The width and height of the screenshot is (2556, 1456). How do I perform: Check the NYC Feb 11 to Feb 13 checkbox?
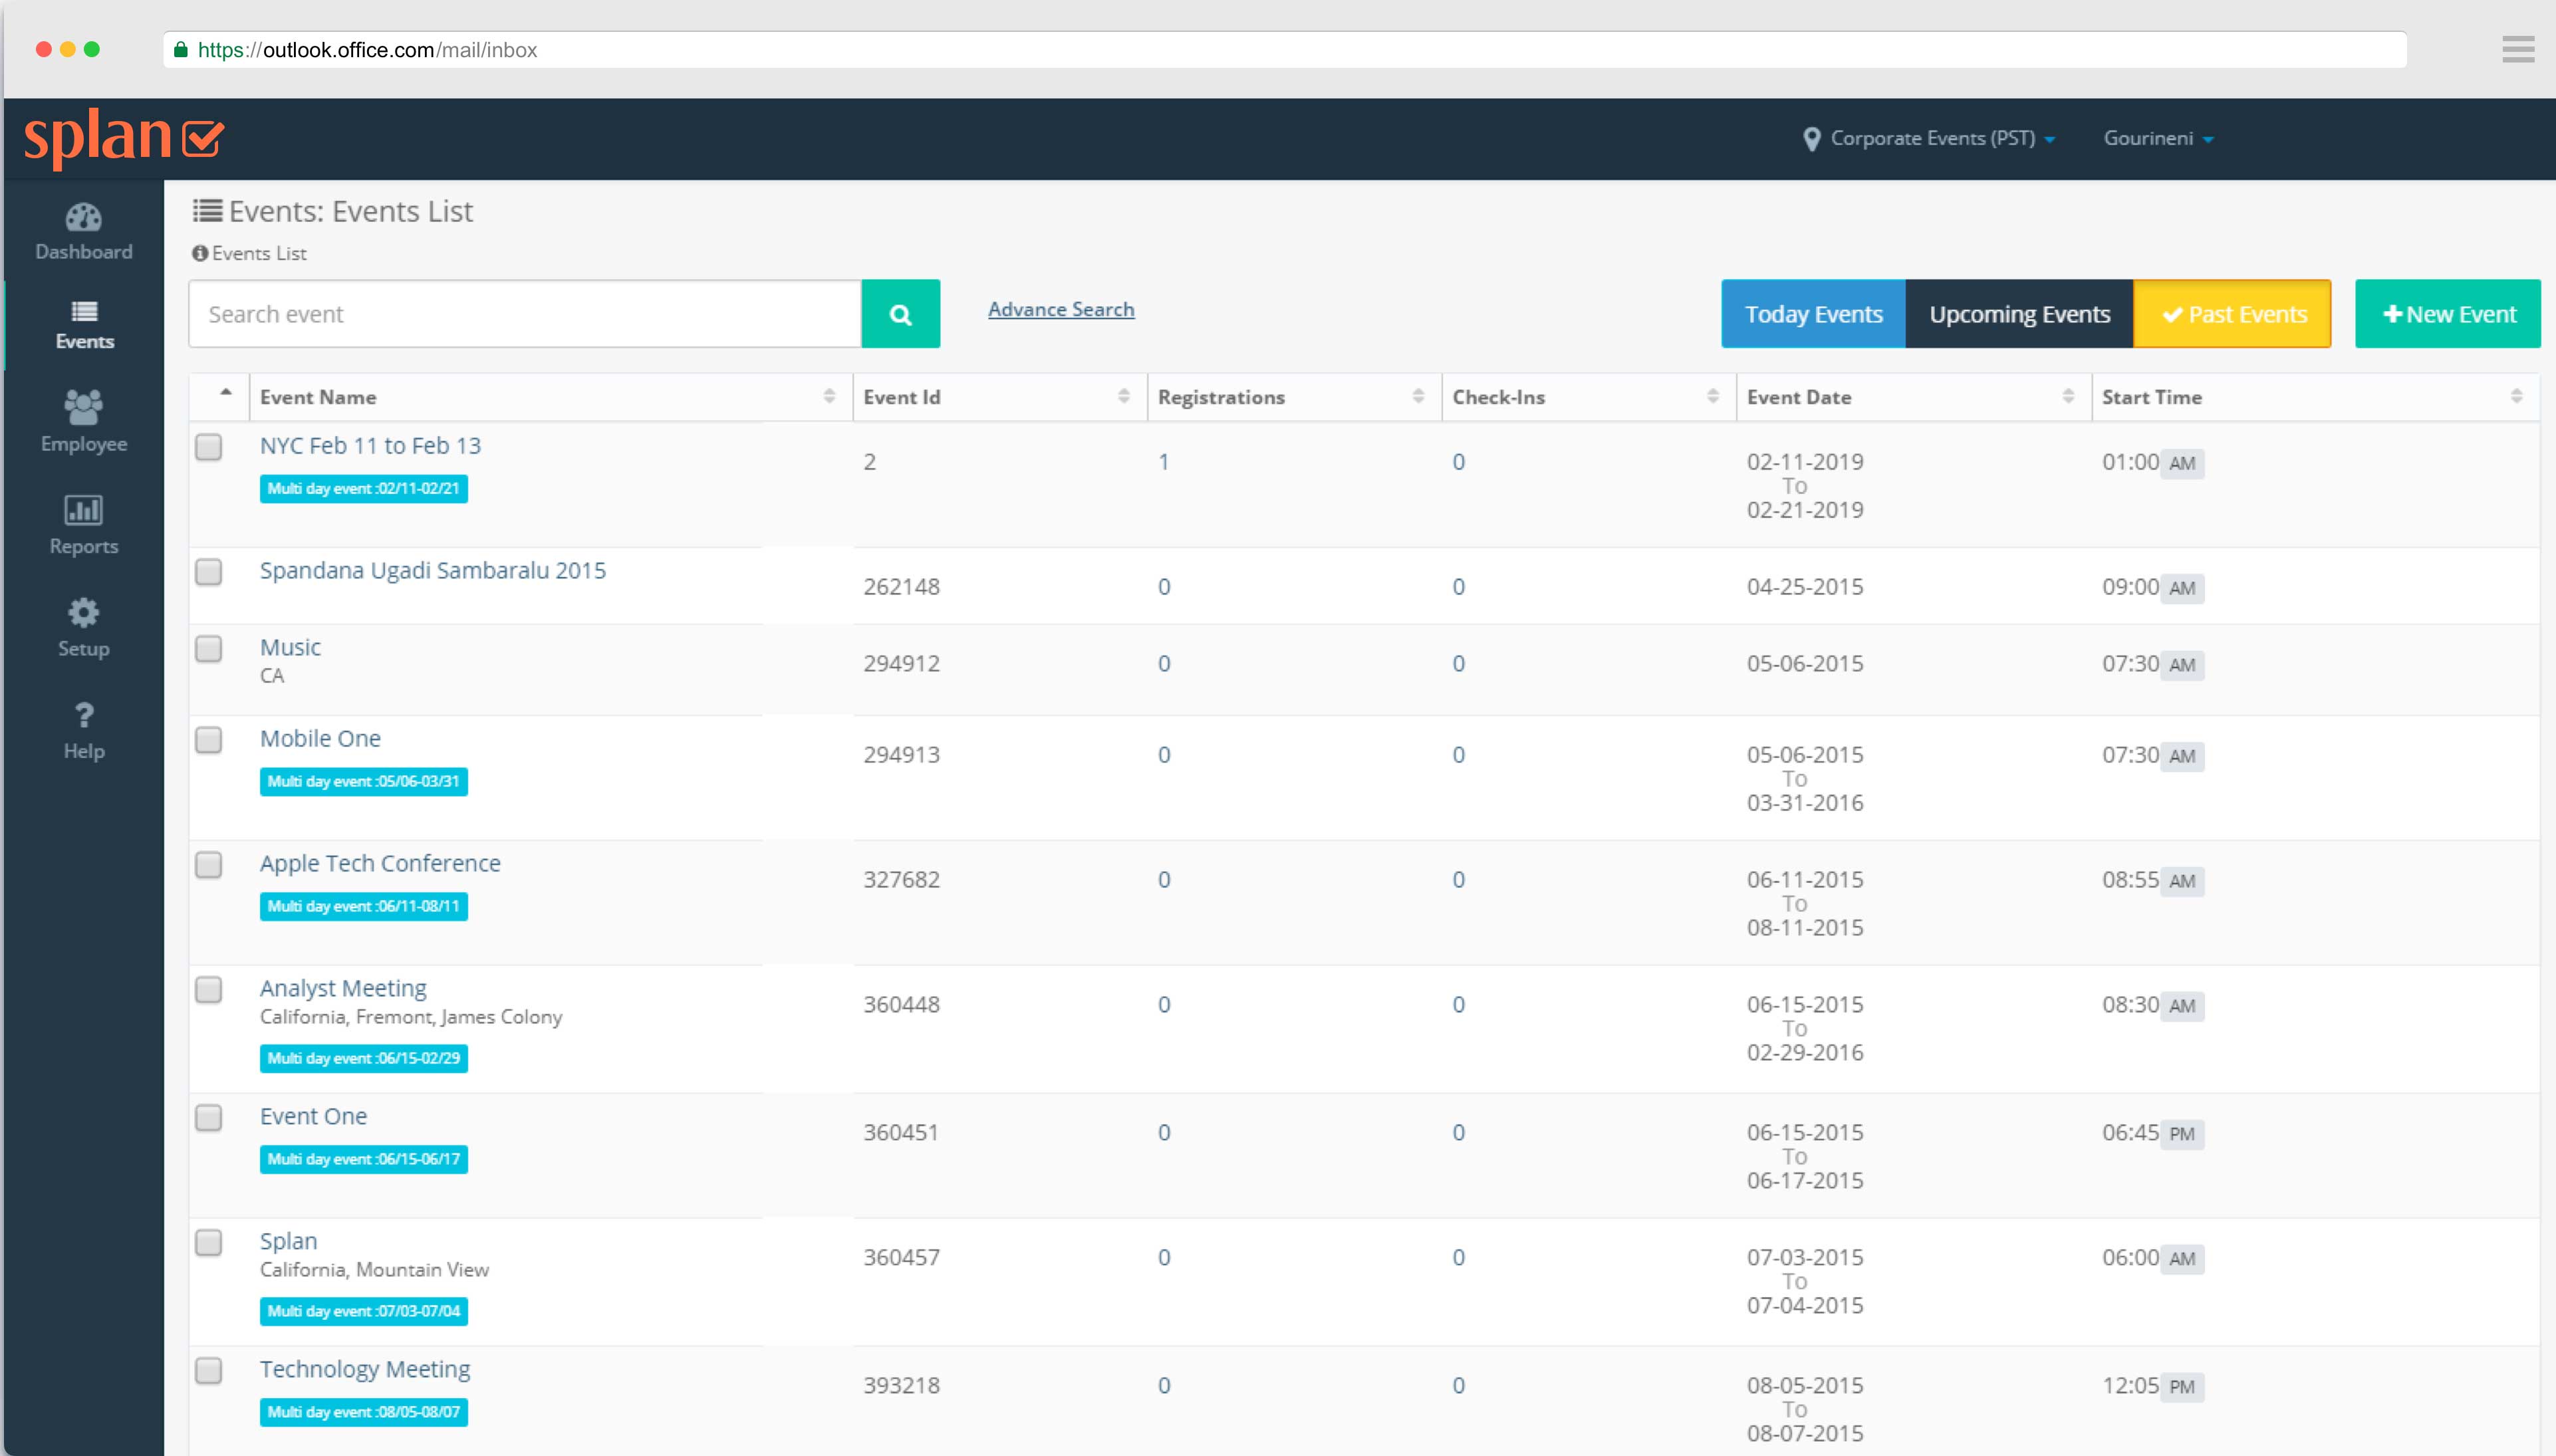(x=208, y=447)
